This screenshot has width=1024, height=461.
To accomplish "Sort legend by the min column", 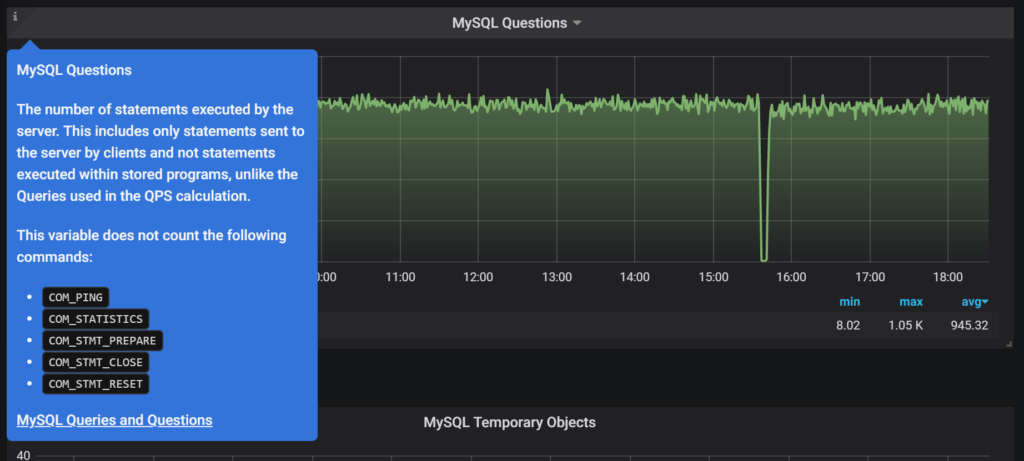I will [x=850, y=302].
